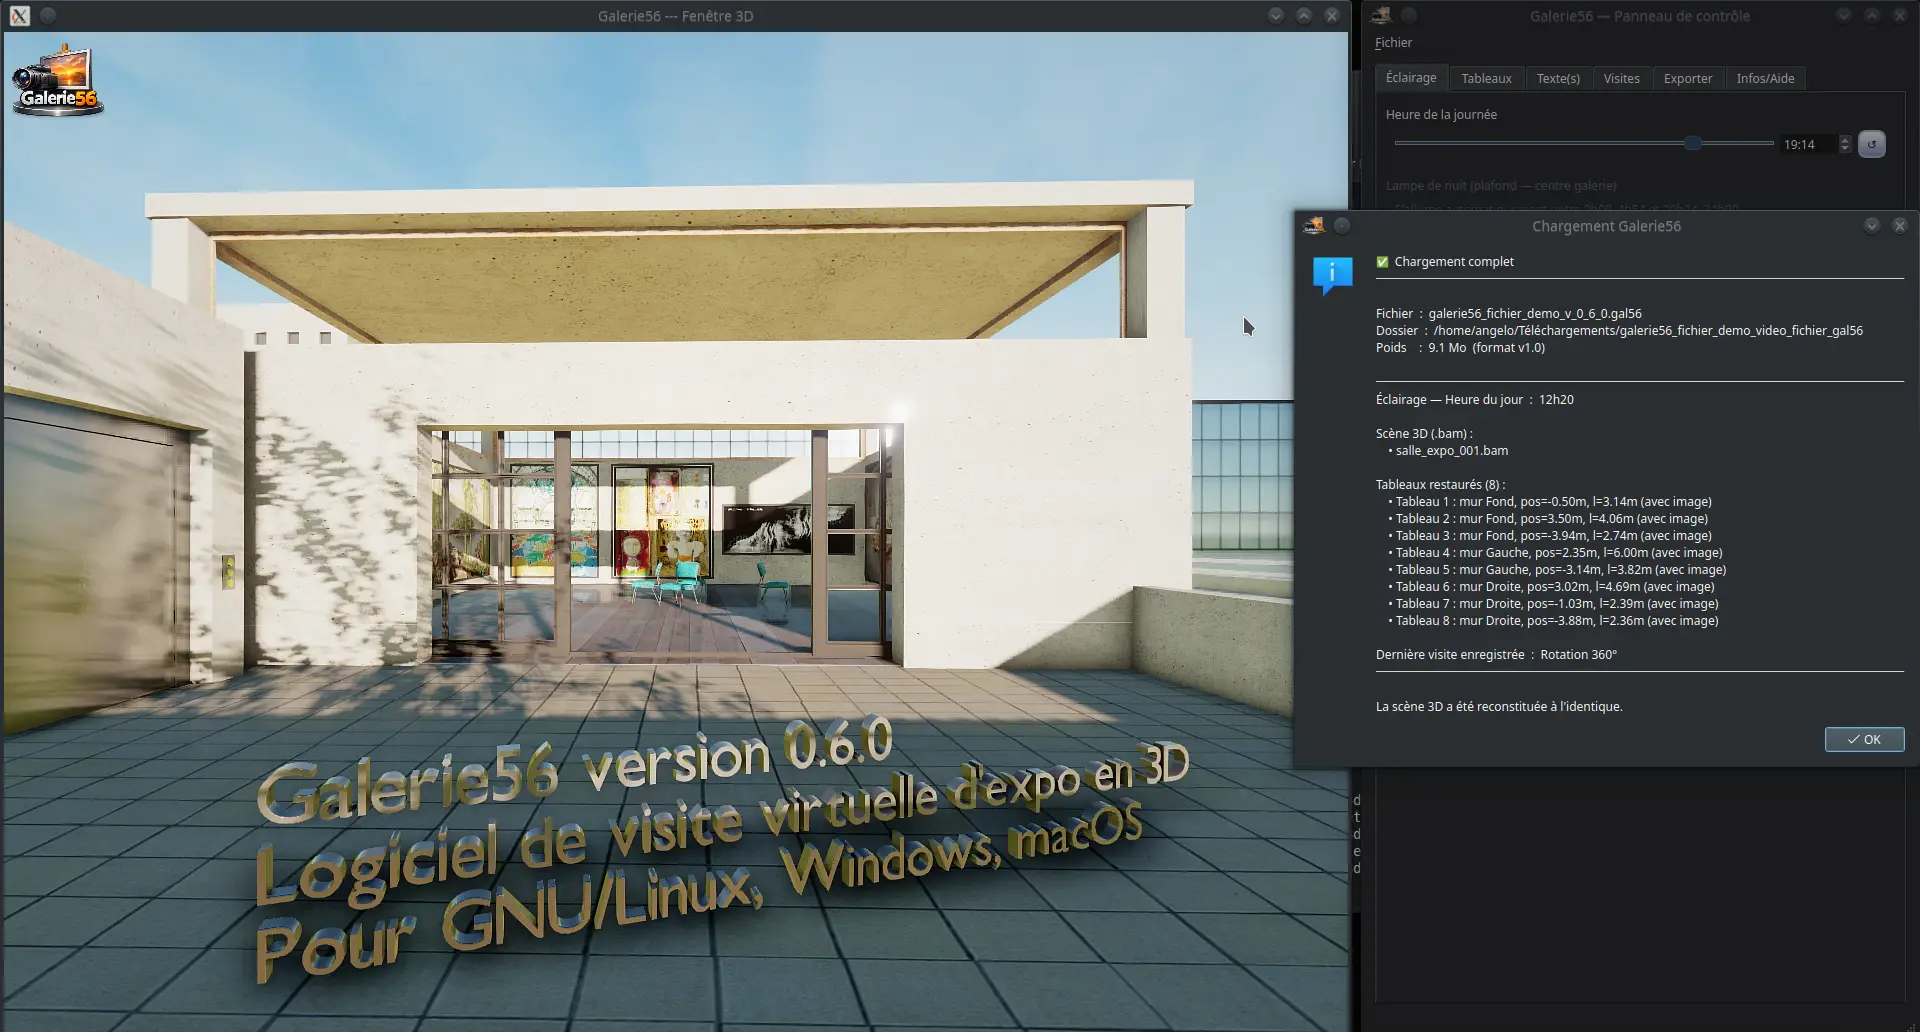Click the 19:14 time input field
Viewport: 1920px width, 1032px height.
point(1808,145)
